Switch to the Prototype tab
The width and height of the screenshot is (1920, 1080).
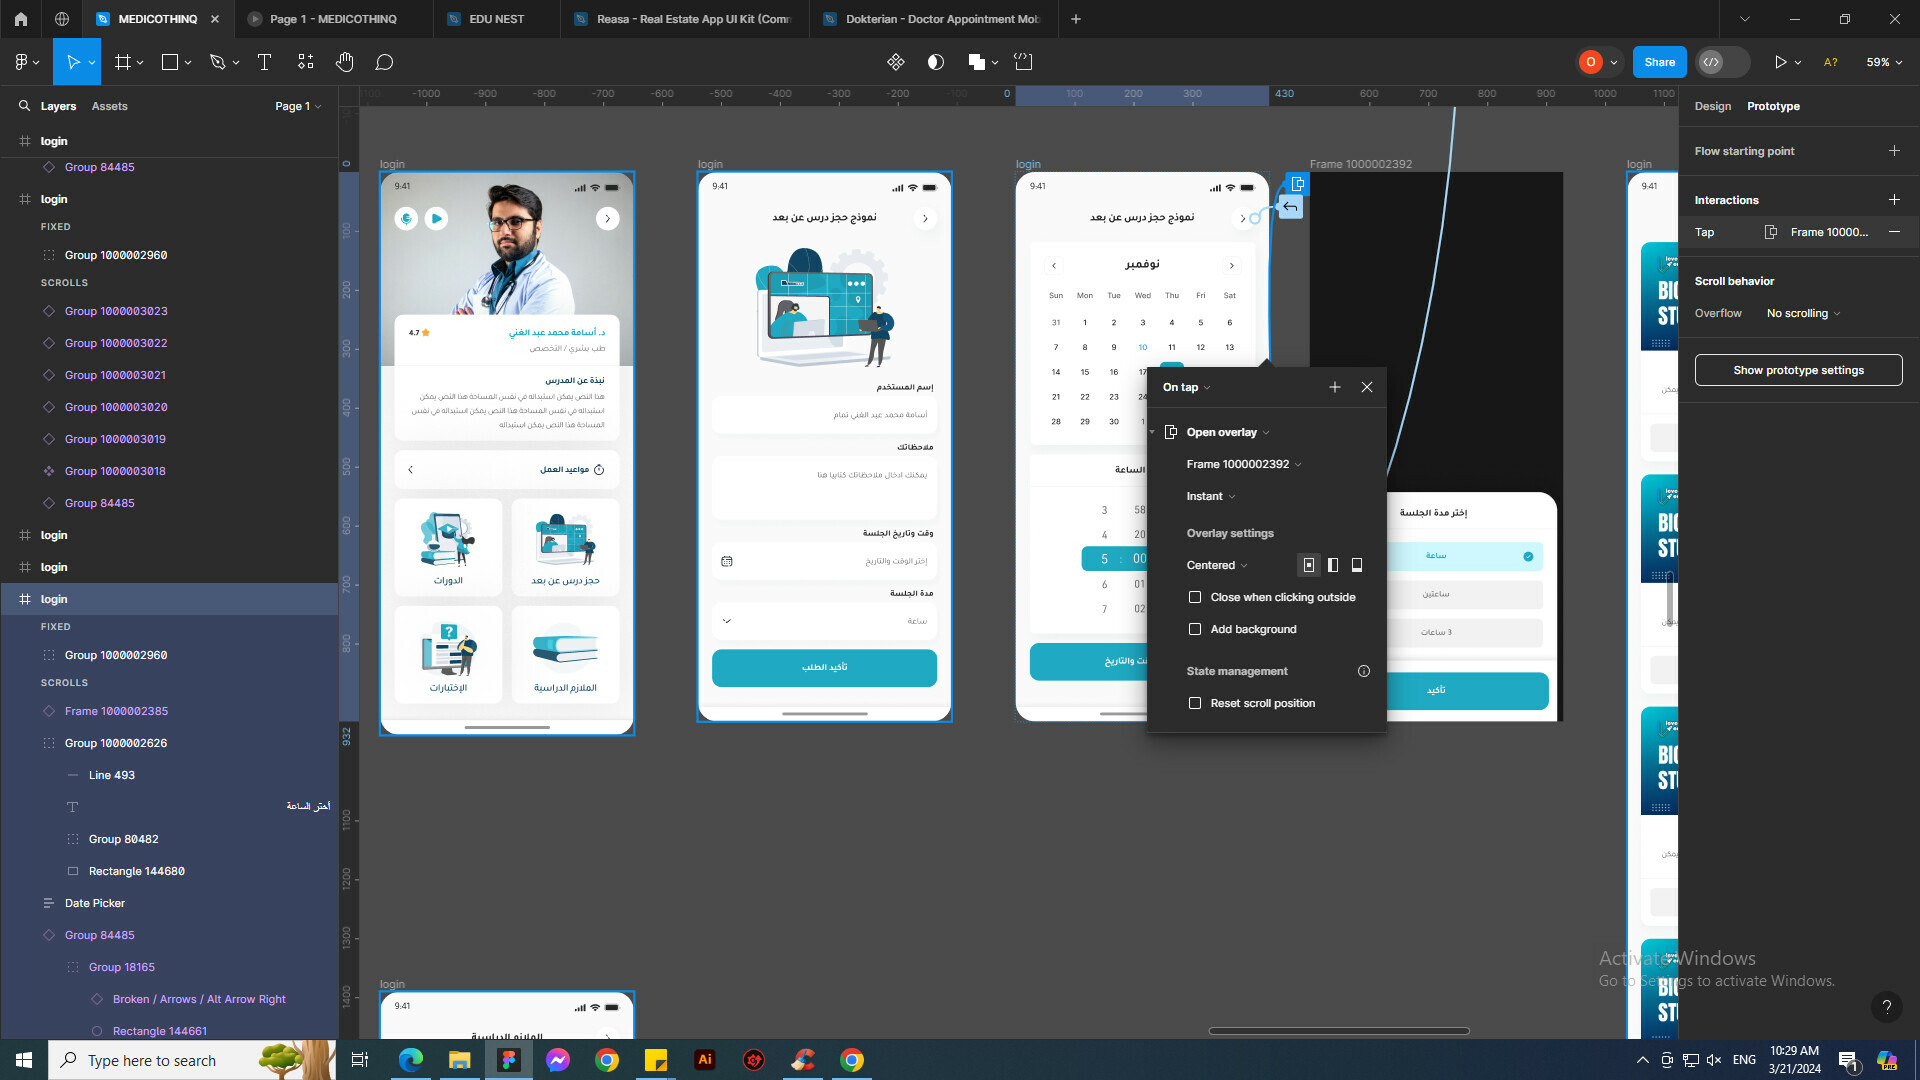[1773, 106]
